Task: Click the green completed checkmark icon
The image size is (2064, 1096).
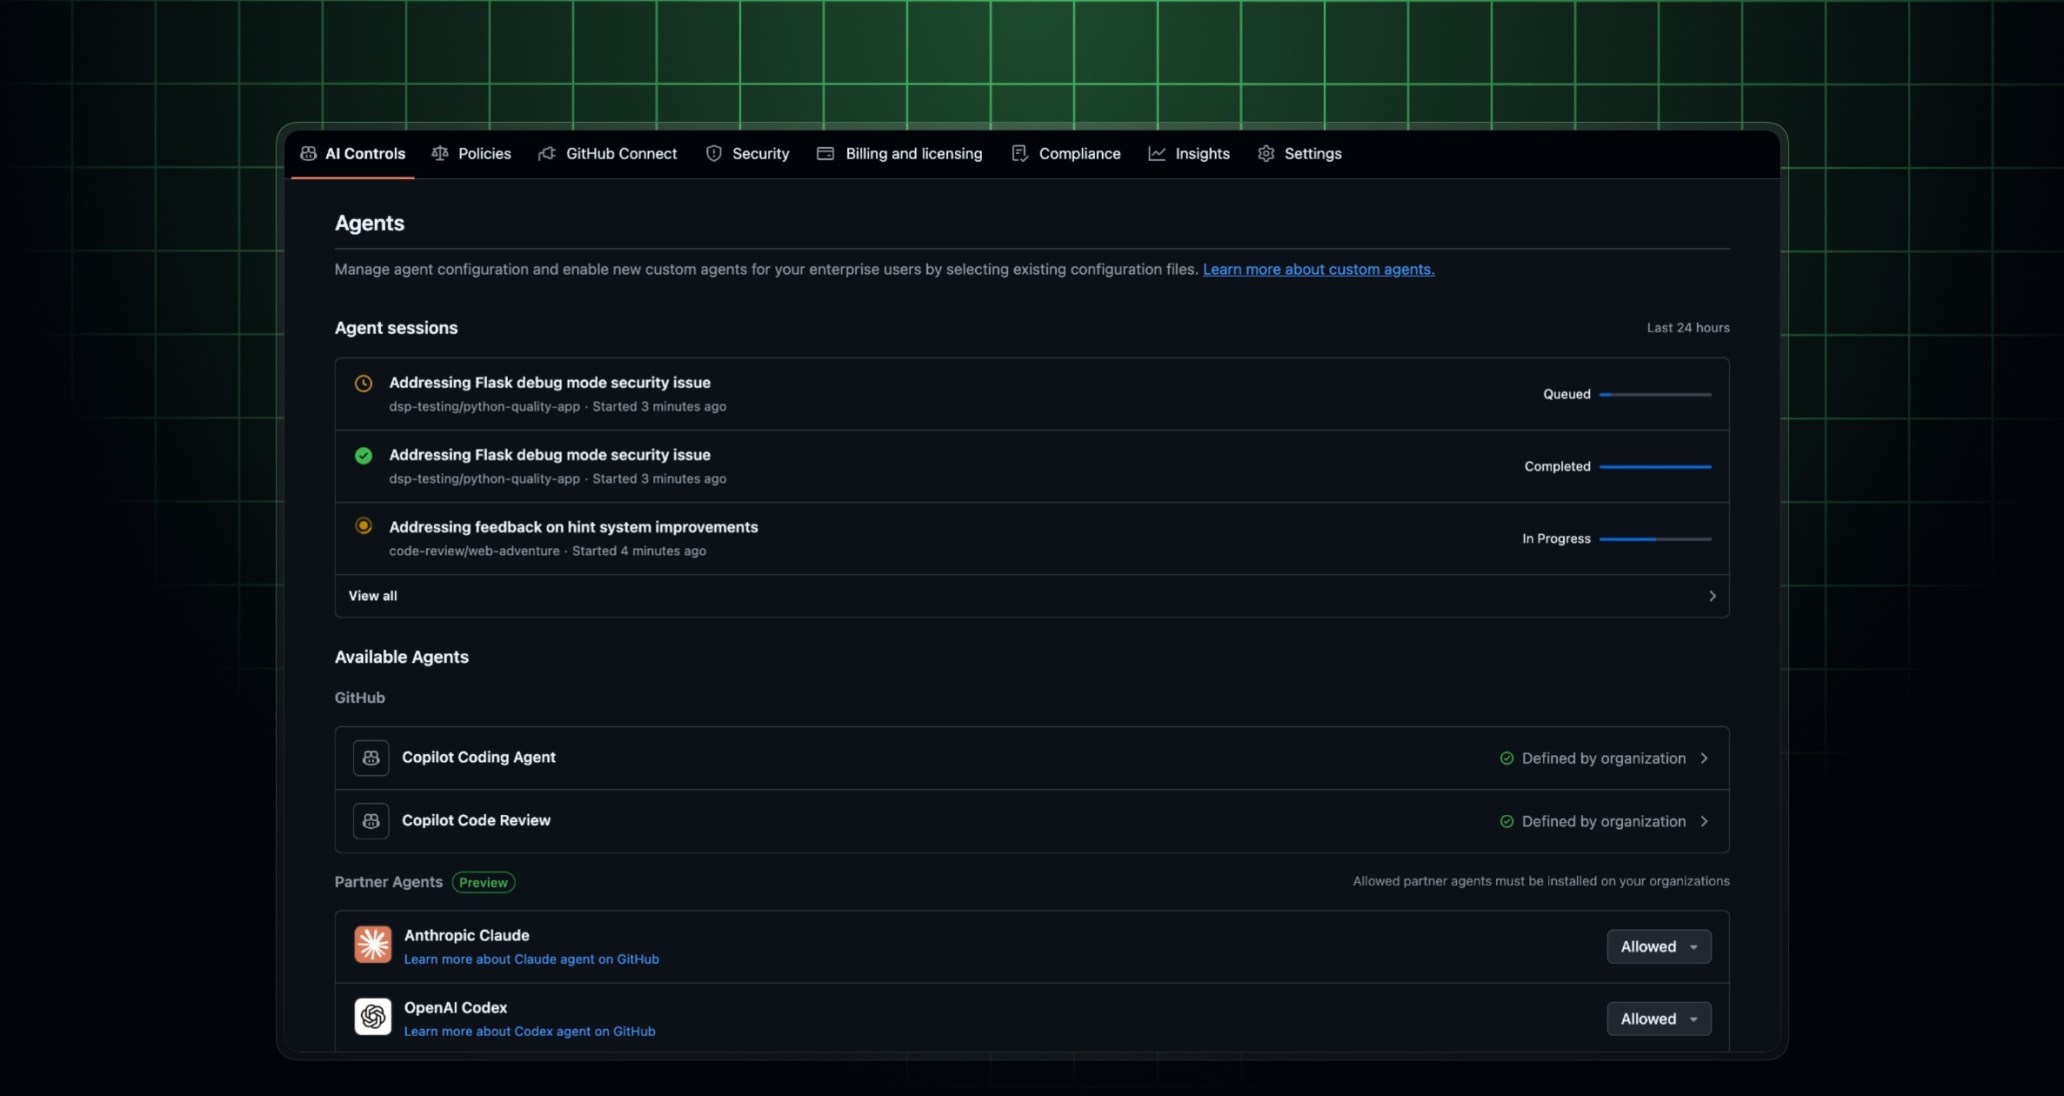Action: coord(364,456)
